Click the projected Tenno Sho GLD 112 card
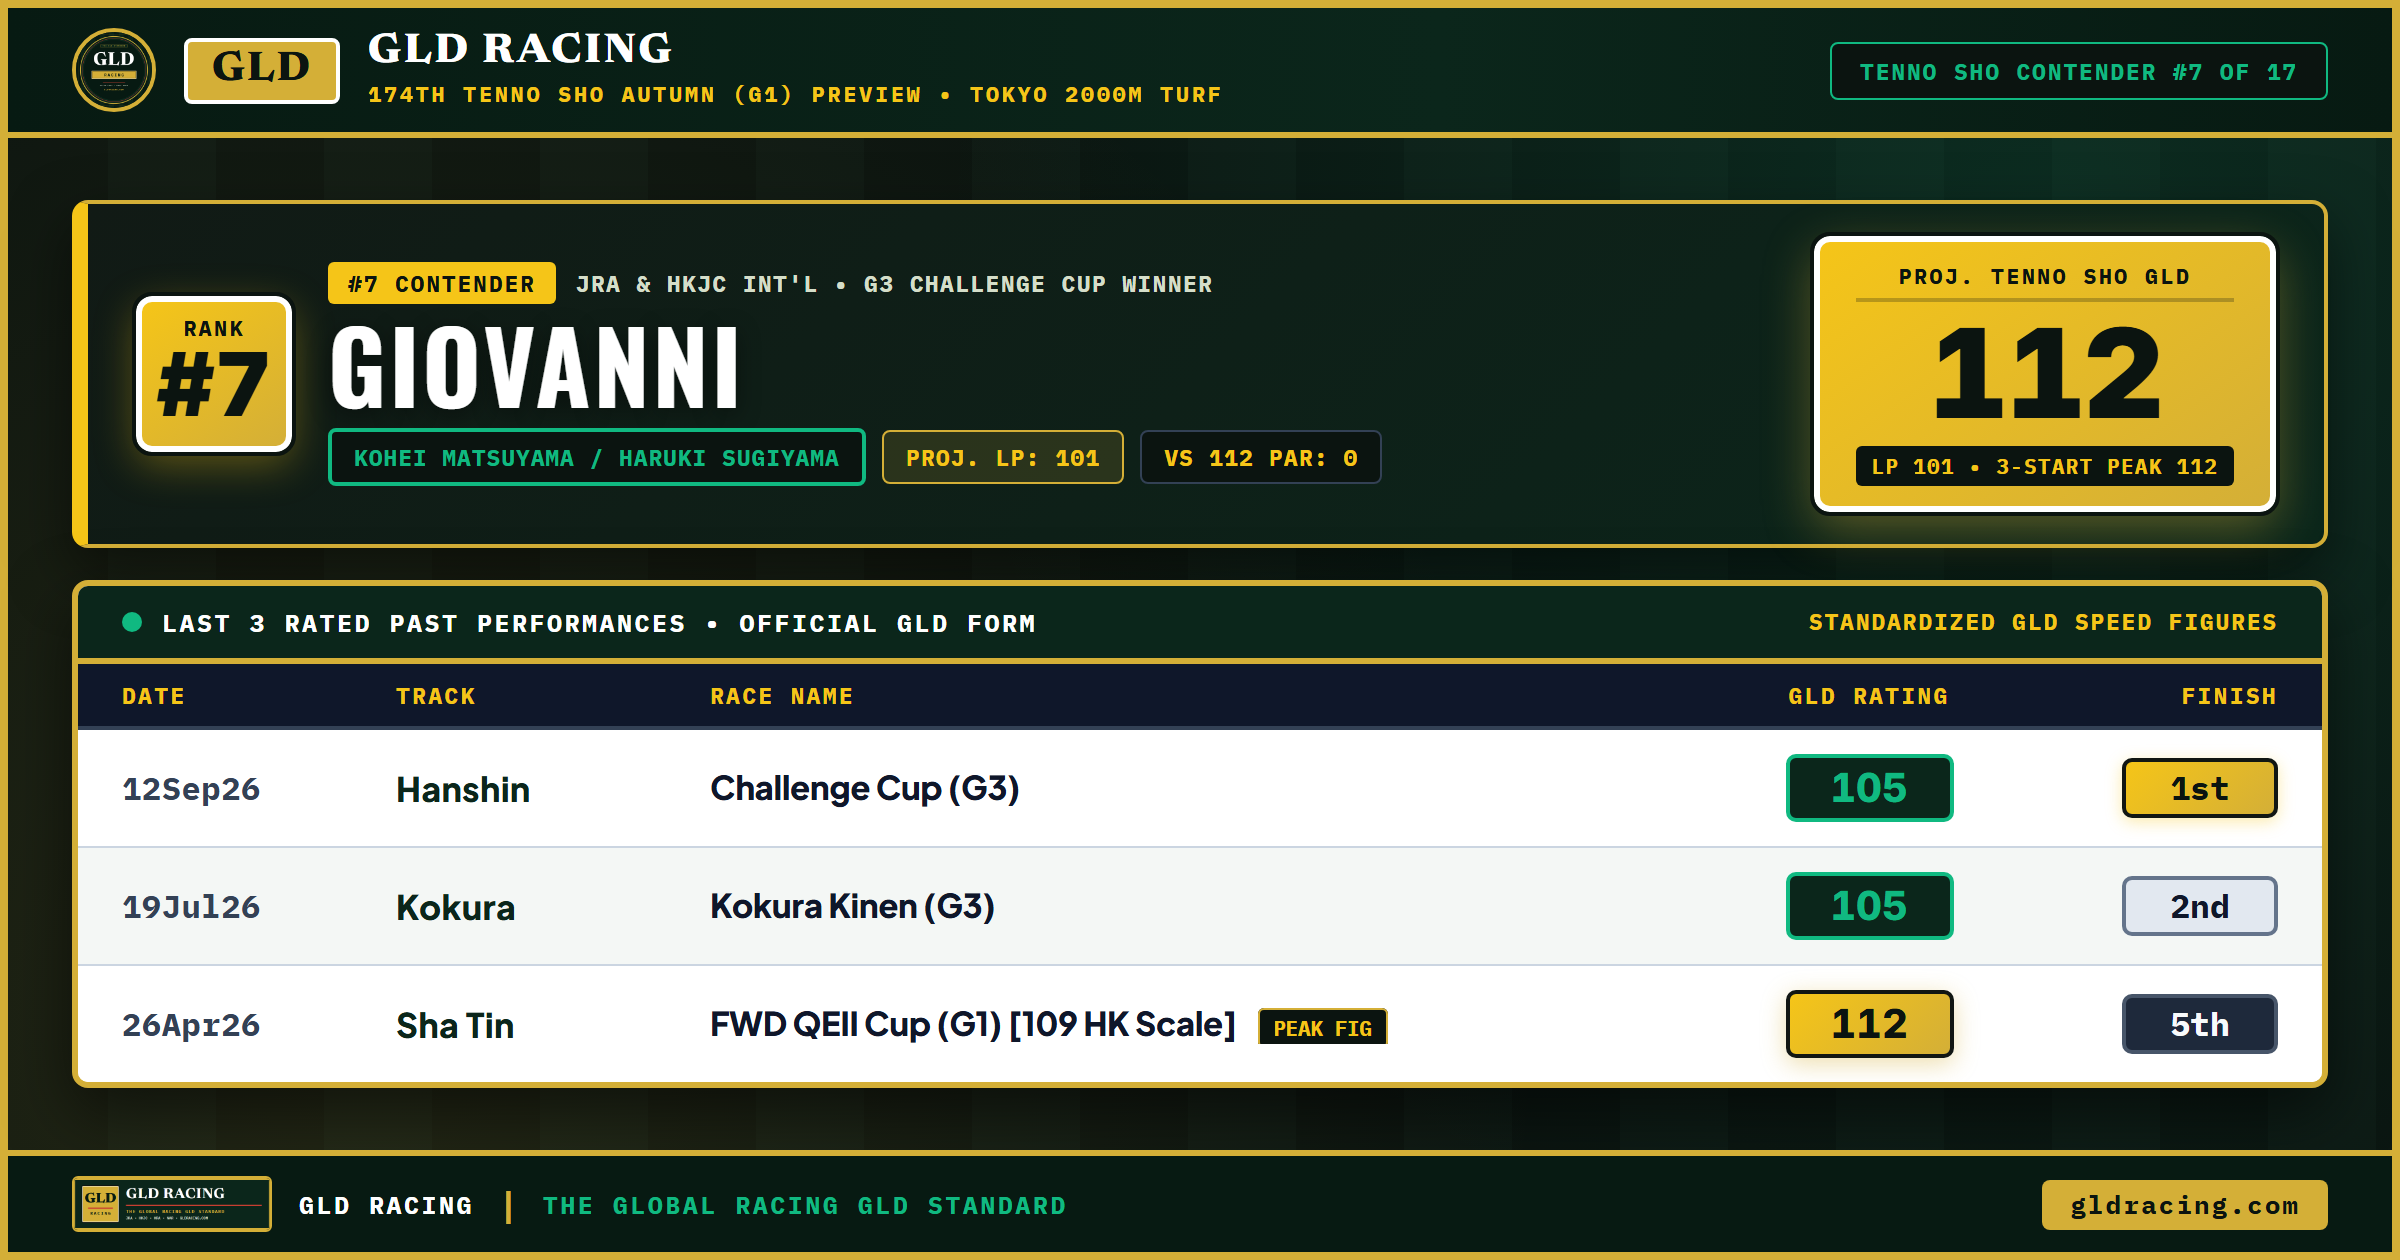Viewport: 2400px width, 1260px height. pyautogui.click(x=2044, y=374)
